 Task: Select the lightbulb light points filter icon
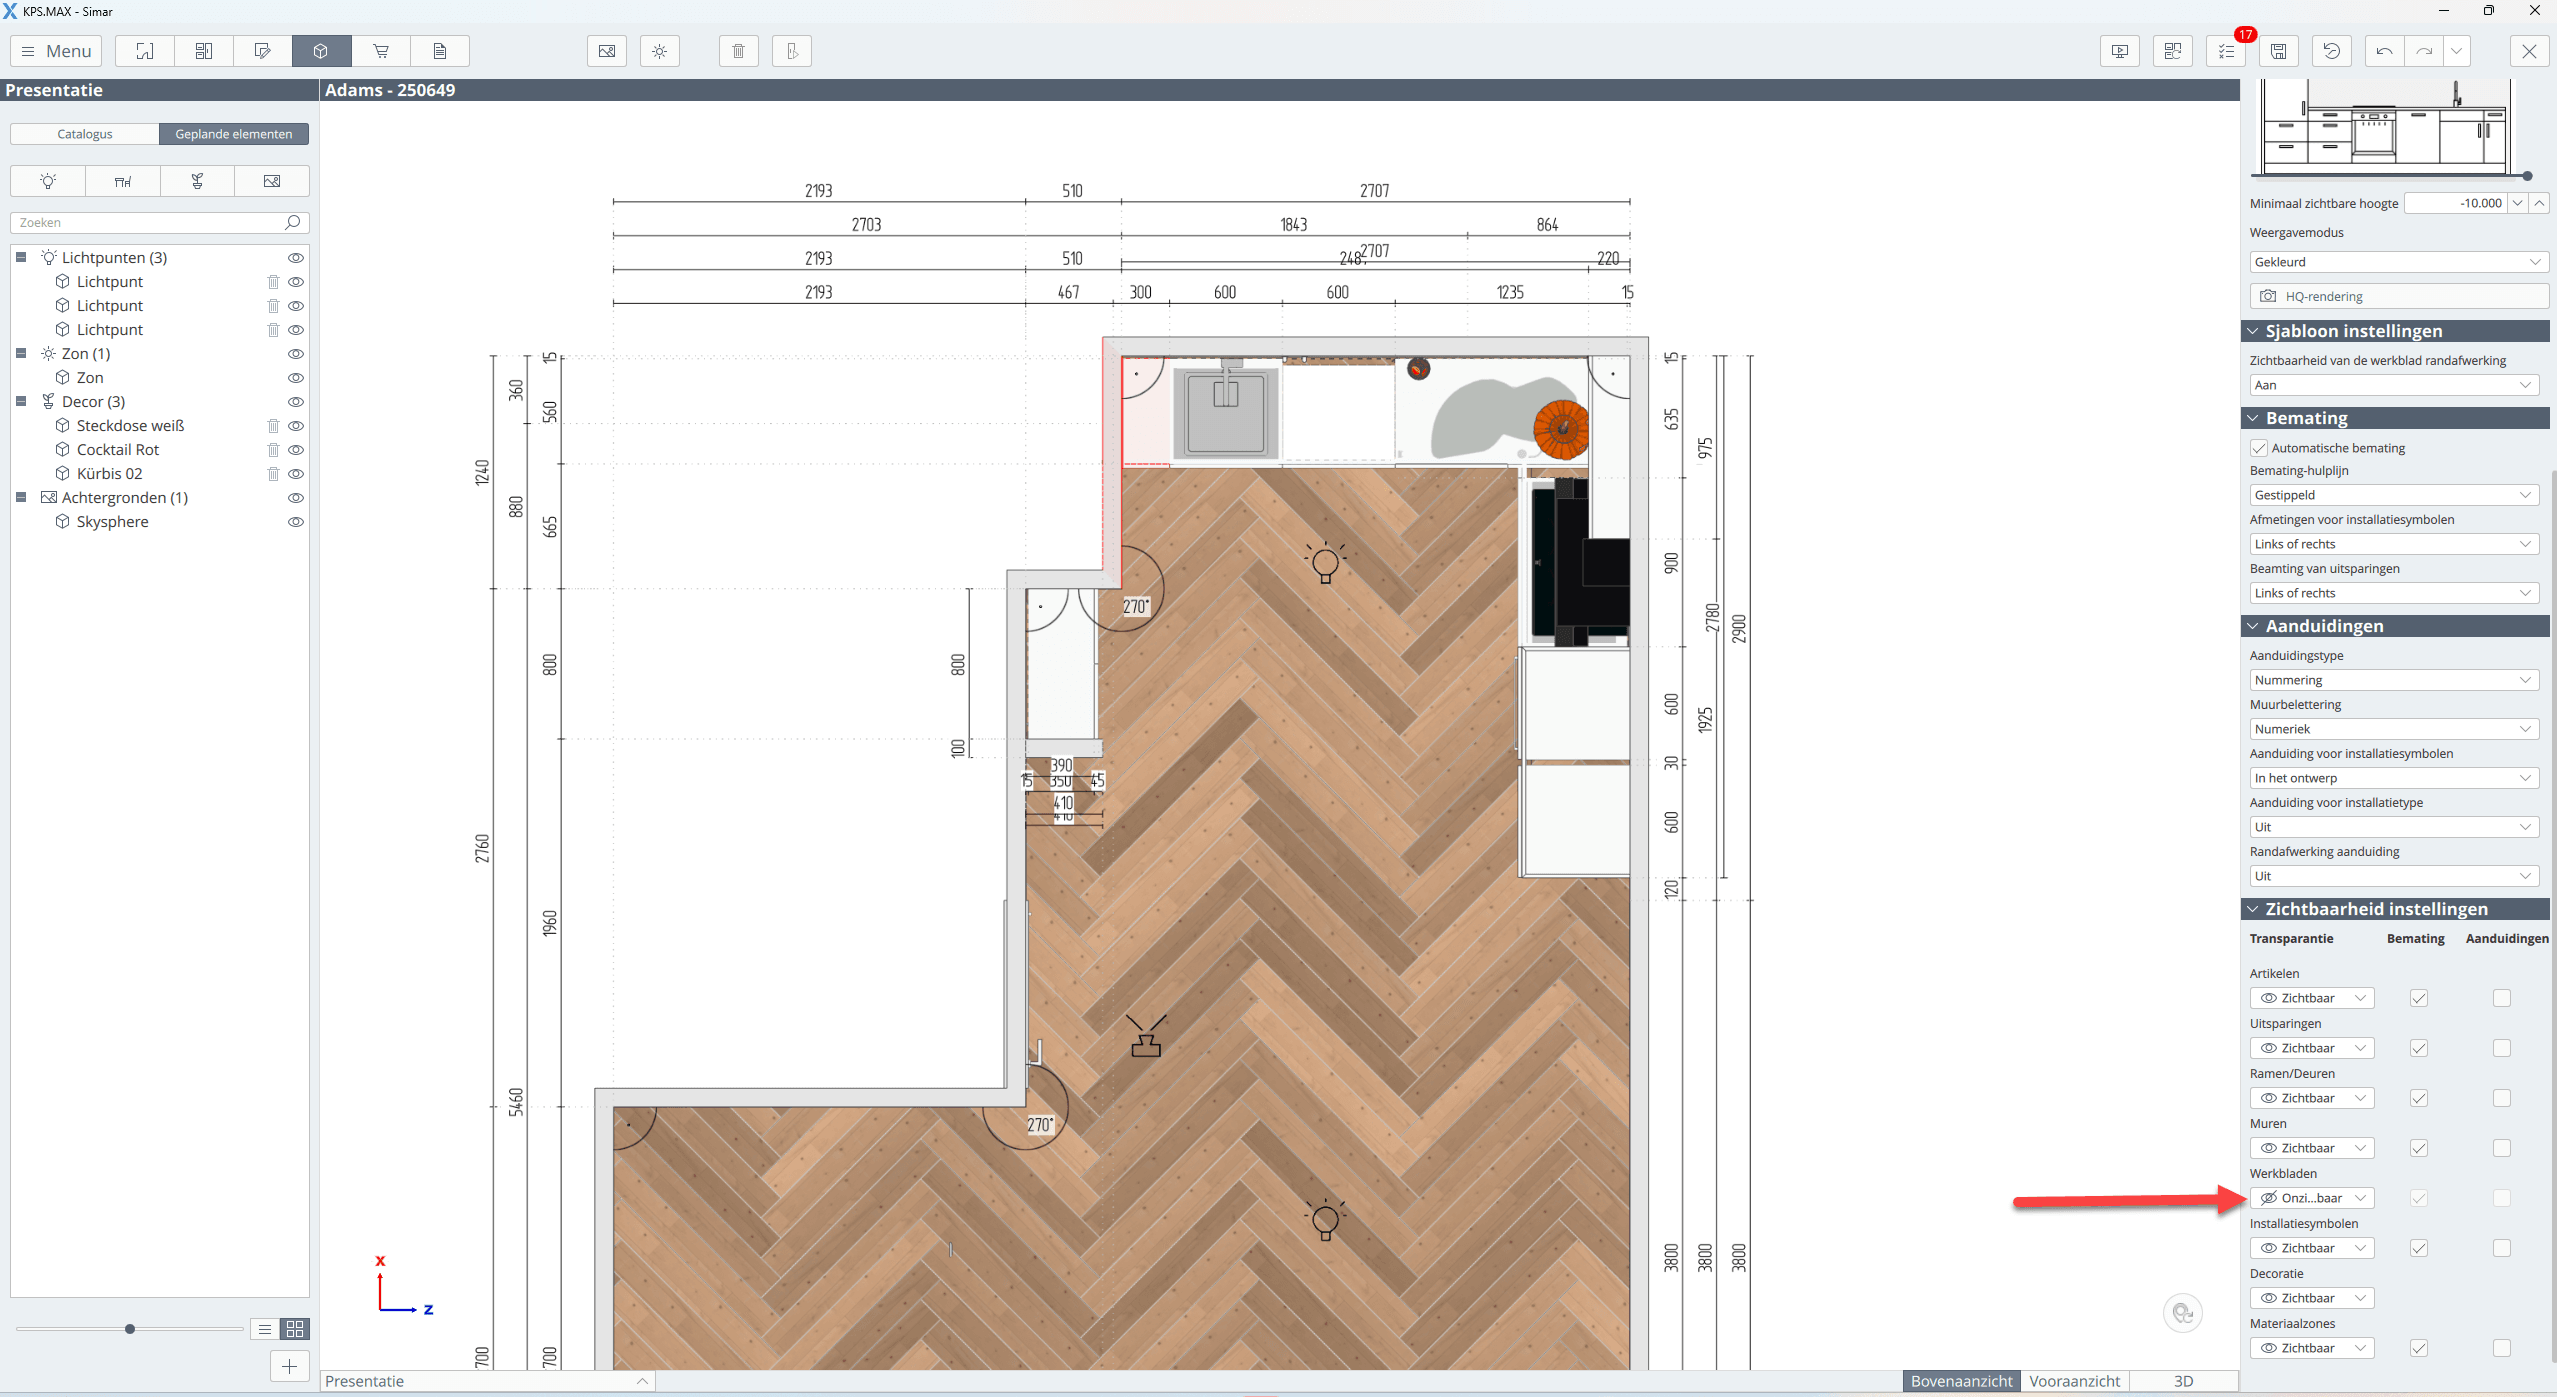tap(48, 181)
